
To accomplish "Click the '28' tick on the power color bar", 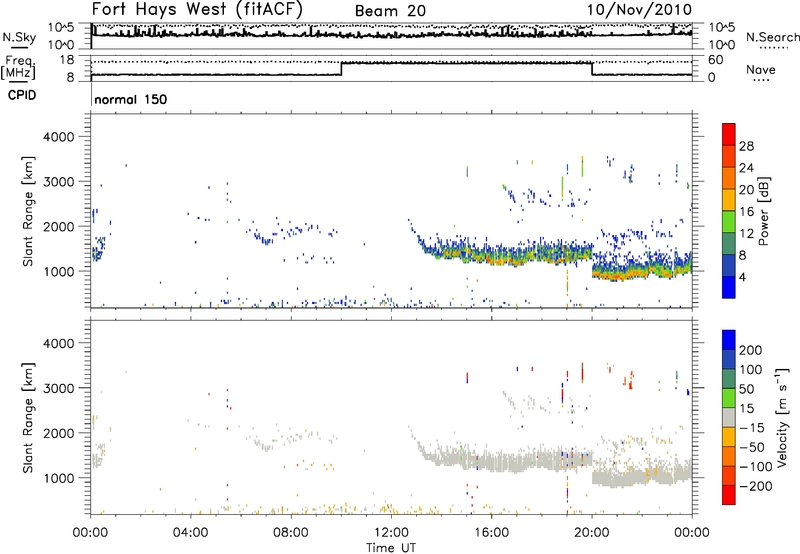I will pyautogui.click(x=746, y=146).
